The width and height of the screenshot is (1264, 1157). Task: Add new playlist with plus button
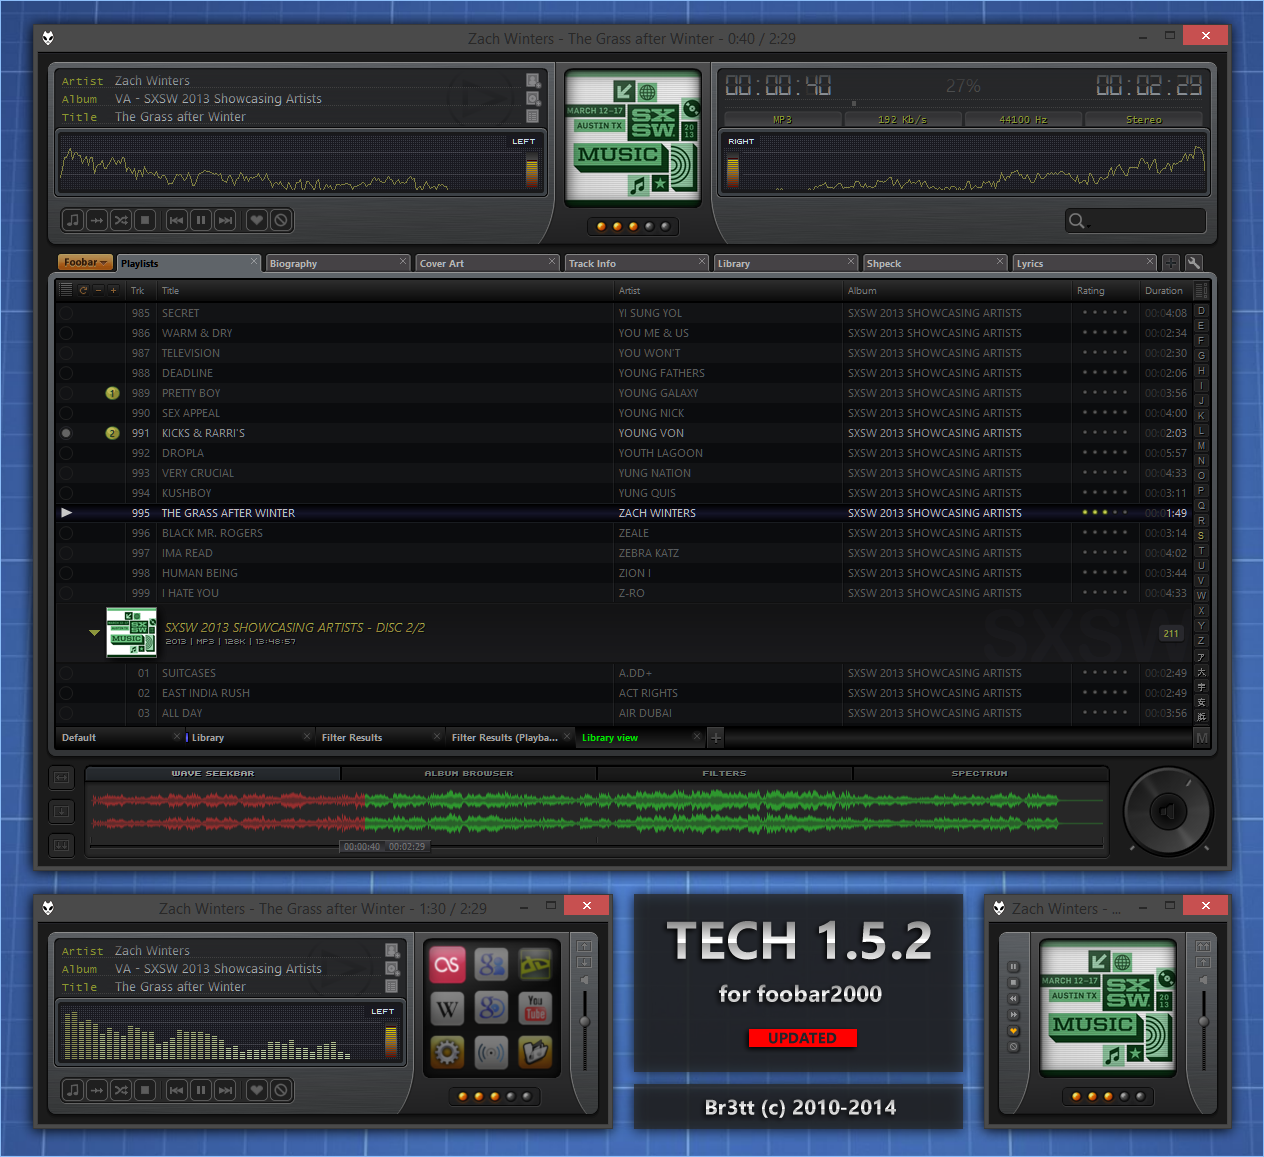point(716,738)
